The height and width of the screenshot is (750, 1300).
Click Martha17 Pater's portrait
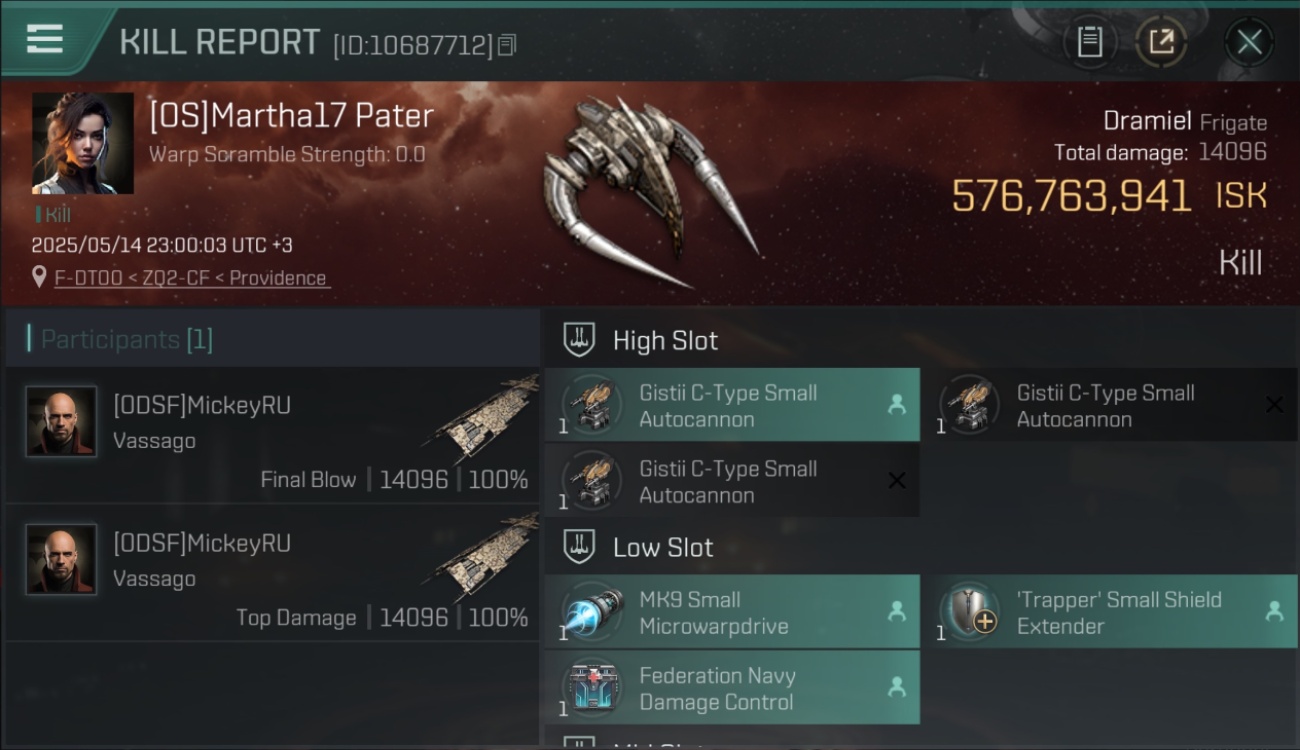click(x=83, y=143)
